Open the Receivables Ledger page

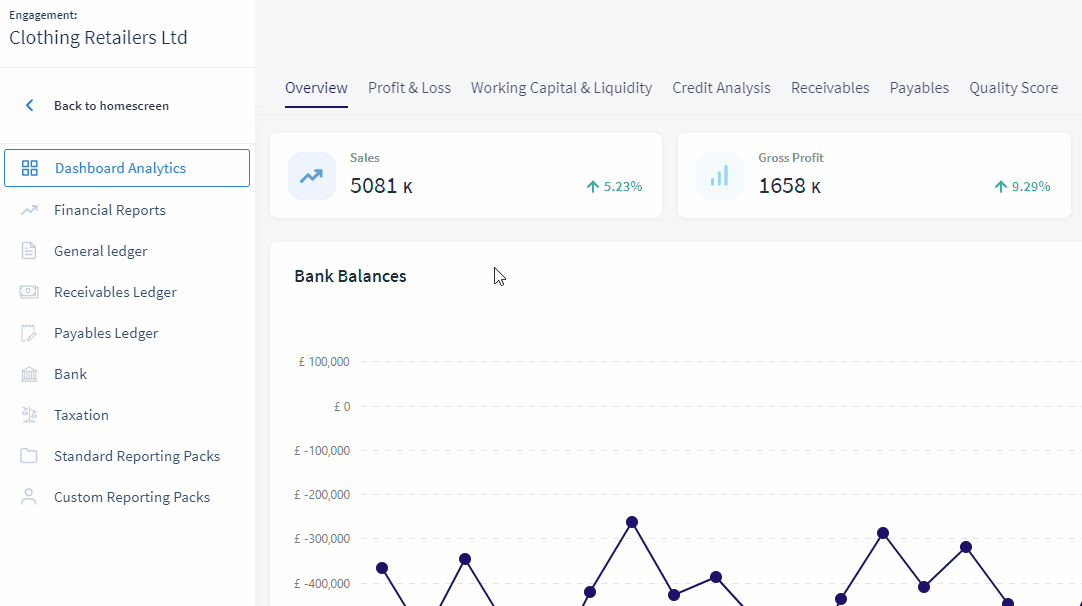[115, 292]
